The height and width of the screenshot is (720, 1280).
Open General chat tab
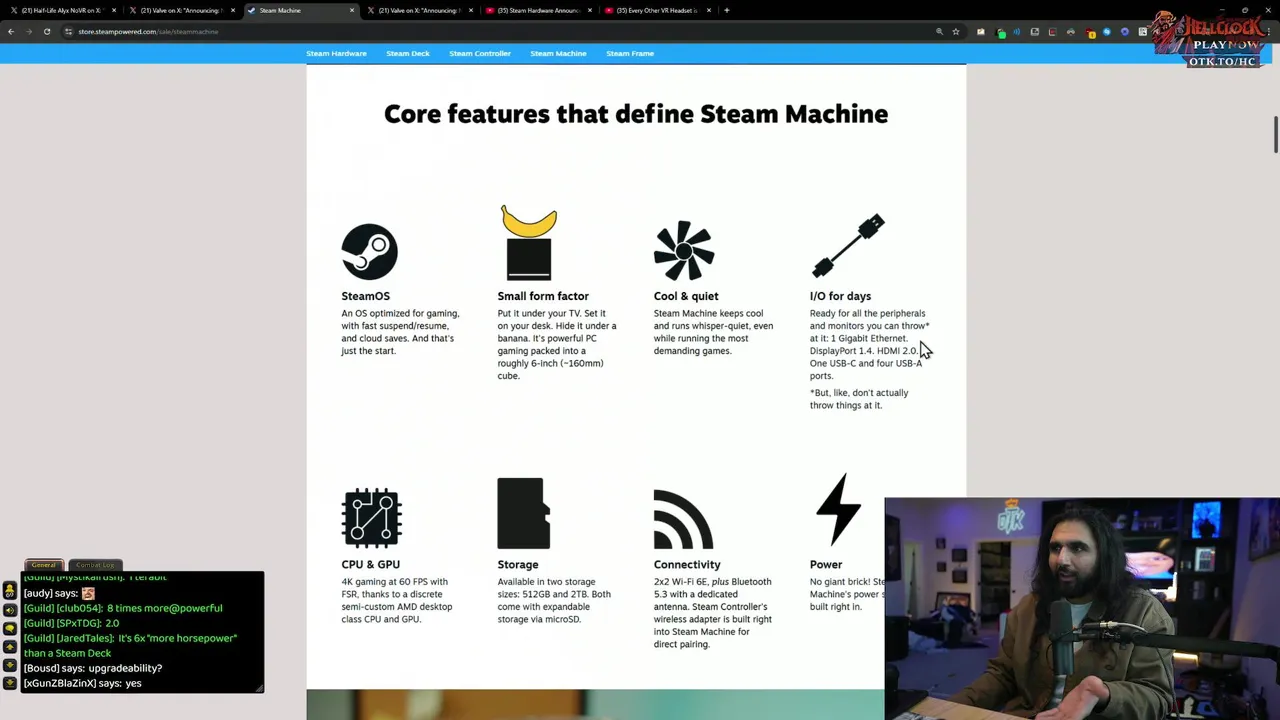[x=43, y=565]
